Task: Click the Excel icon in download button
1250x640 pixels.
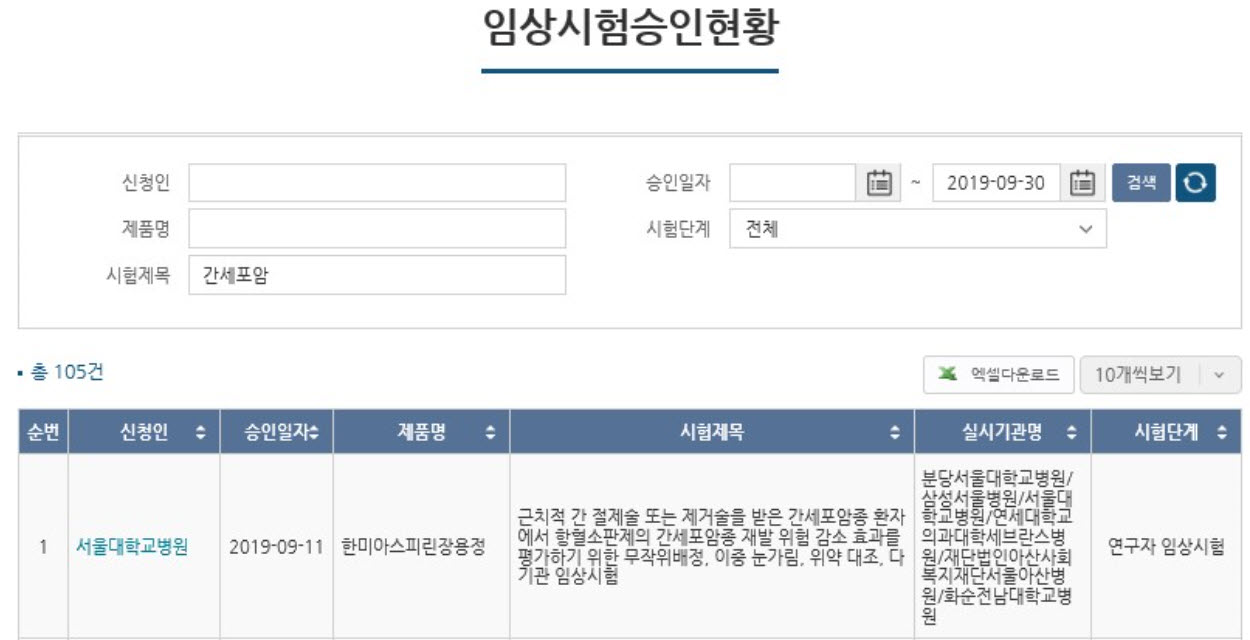Action: [947, 375]
